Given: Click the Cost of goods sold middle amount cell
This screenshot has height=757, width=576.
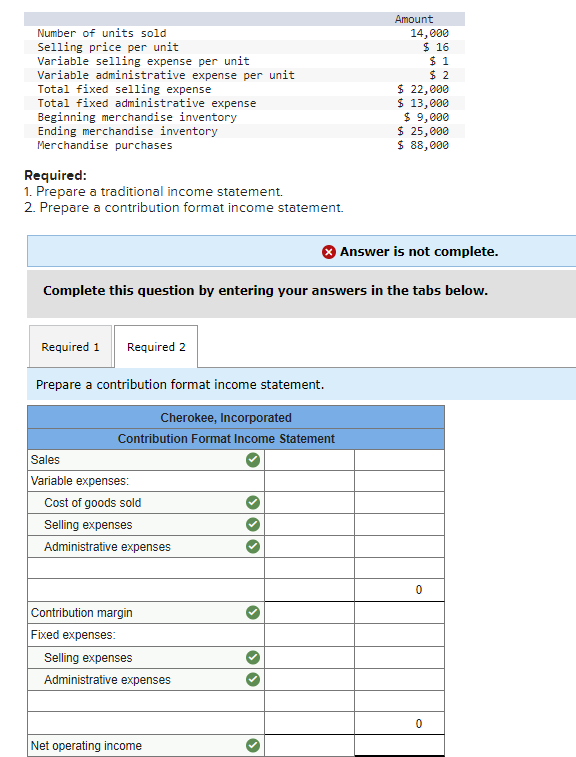Looking at the screenshot, I should 309,503.
